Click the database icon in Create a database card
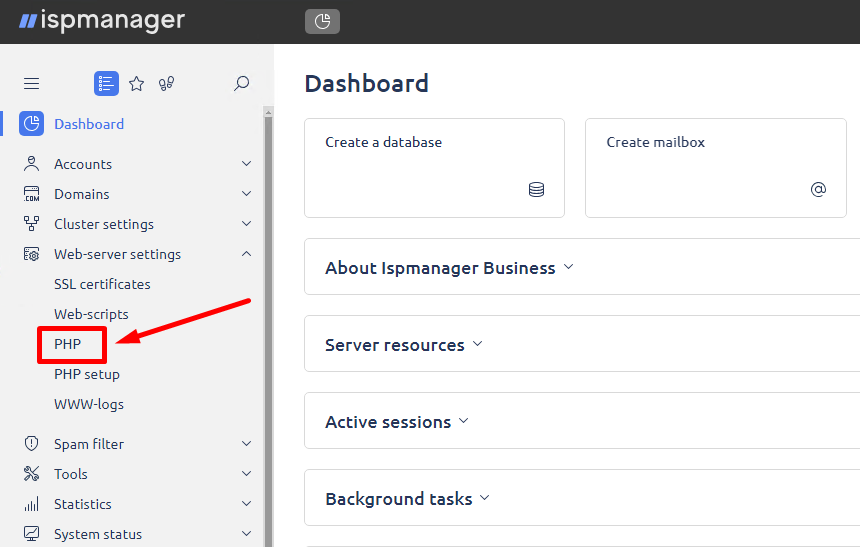This screenshot has height=547, width=860. [536, 189]
